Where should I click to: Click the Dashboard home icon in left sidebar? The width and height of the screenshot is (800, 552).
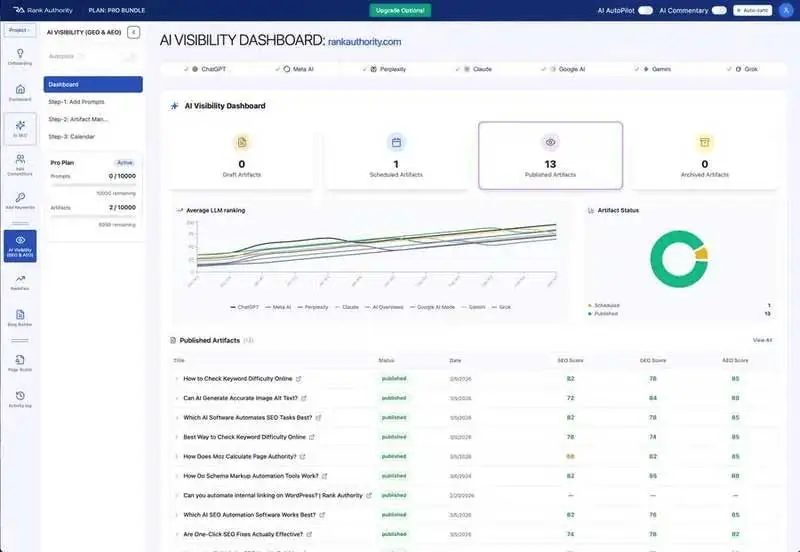tap(20, 89)
